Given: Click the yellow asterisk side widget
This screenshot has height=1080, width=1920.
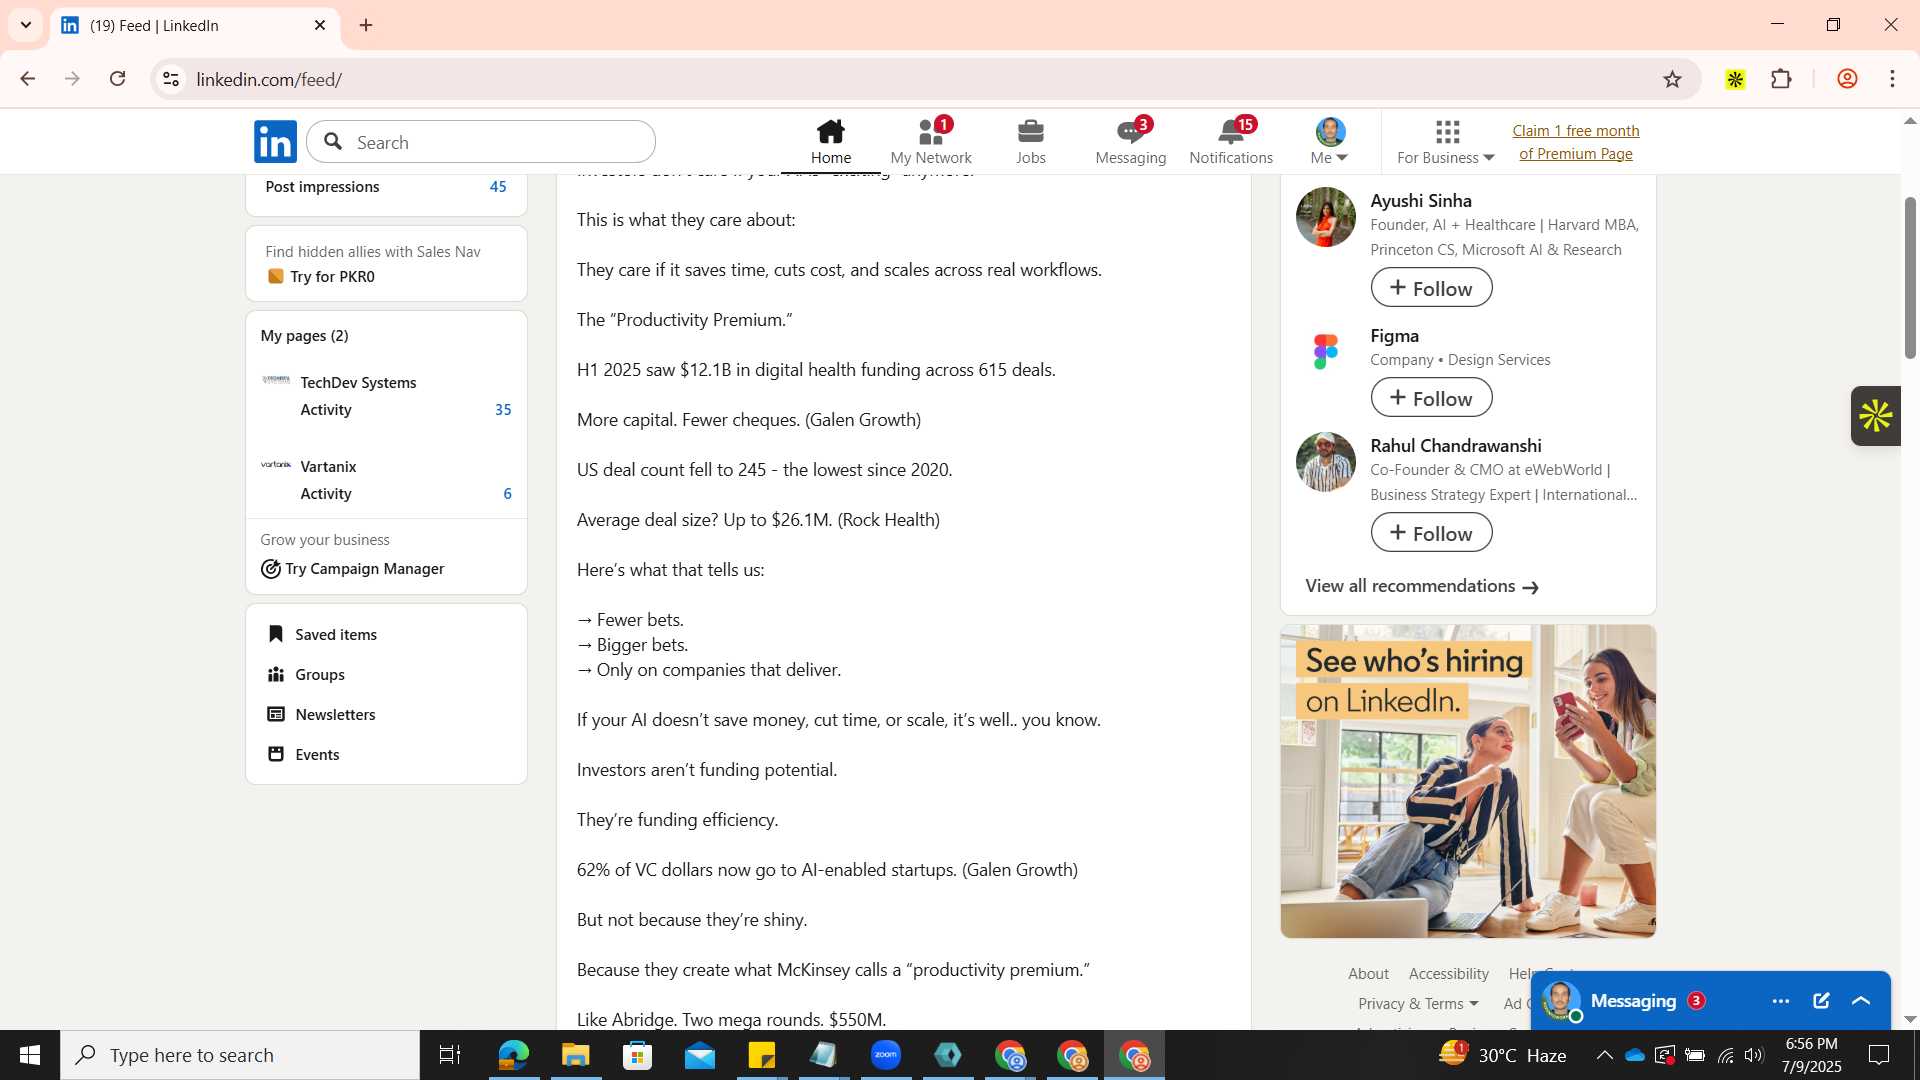Looking at the screenshot, I should point(1875,416).
